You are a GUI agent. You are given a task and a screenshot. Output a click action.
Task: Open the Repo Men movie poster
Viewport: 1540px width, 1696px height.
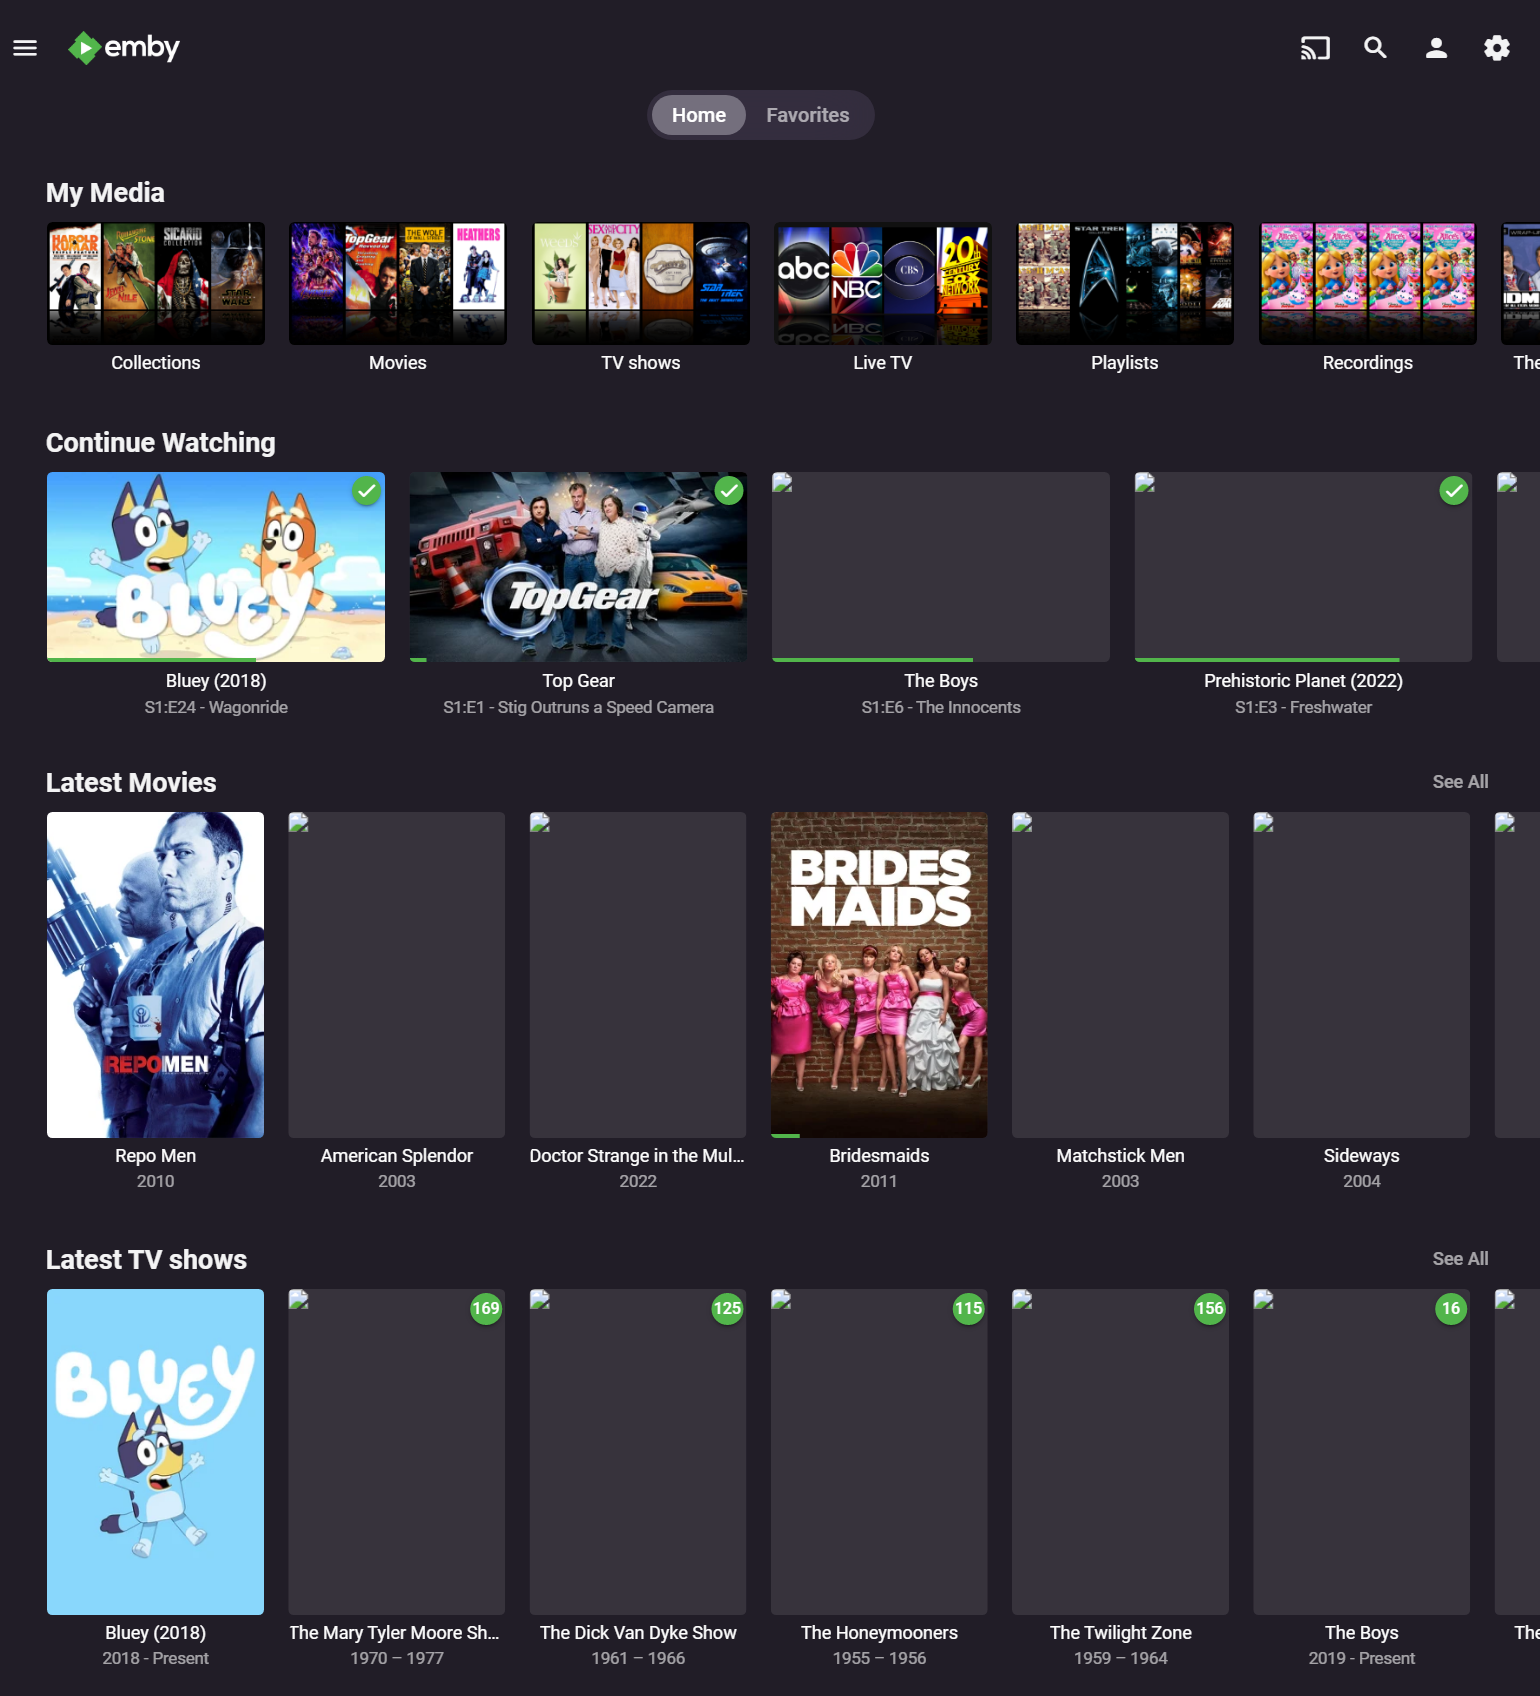tap(156, 975)
